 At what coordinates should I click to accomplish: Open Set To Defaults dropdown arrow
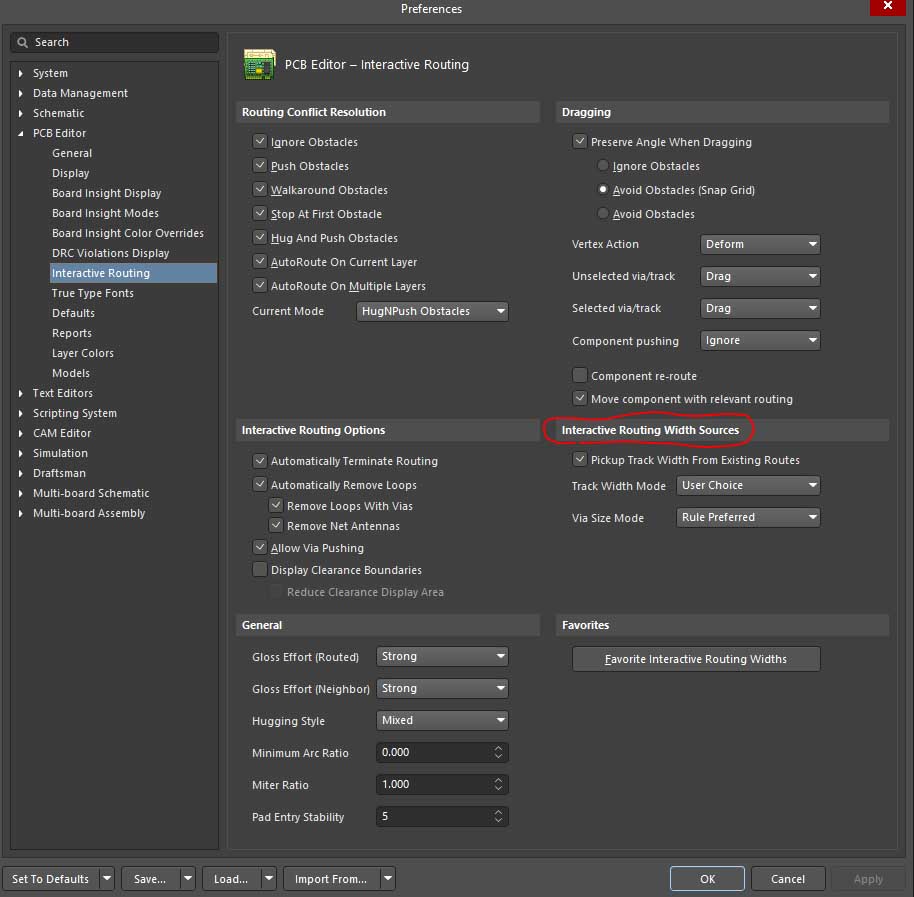(x=106, y=879)
